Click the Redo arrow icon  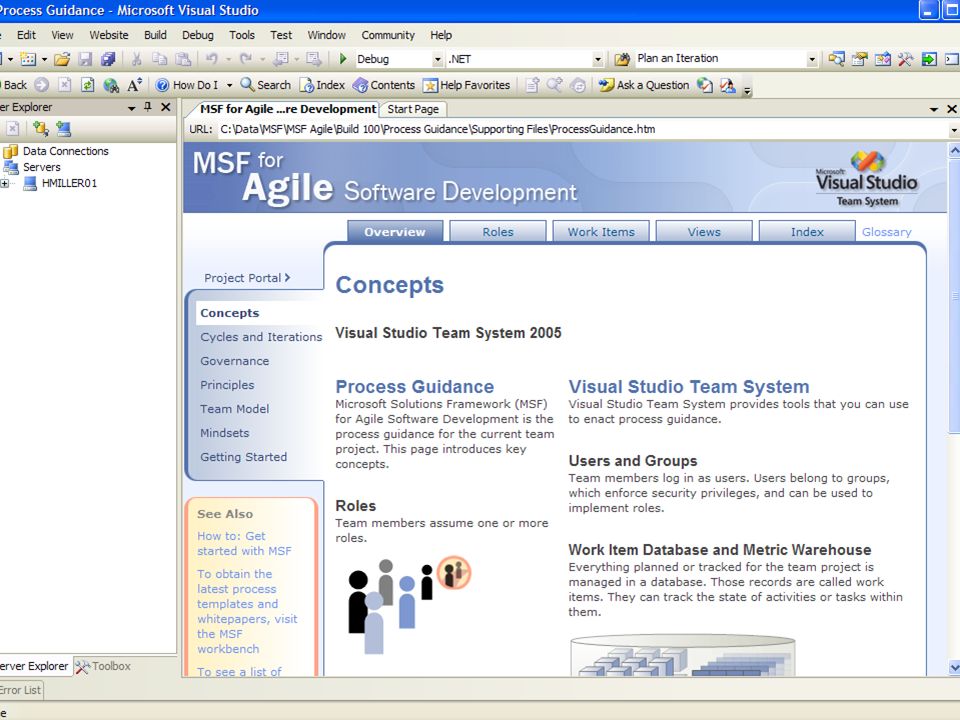tap(246, 59)
